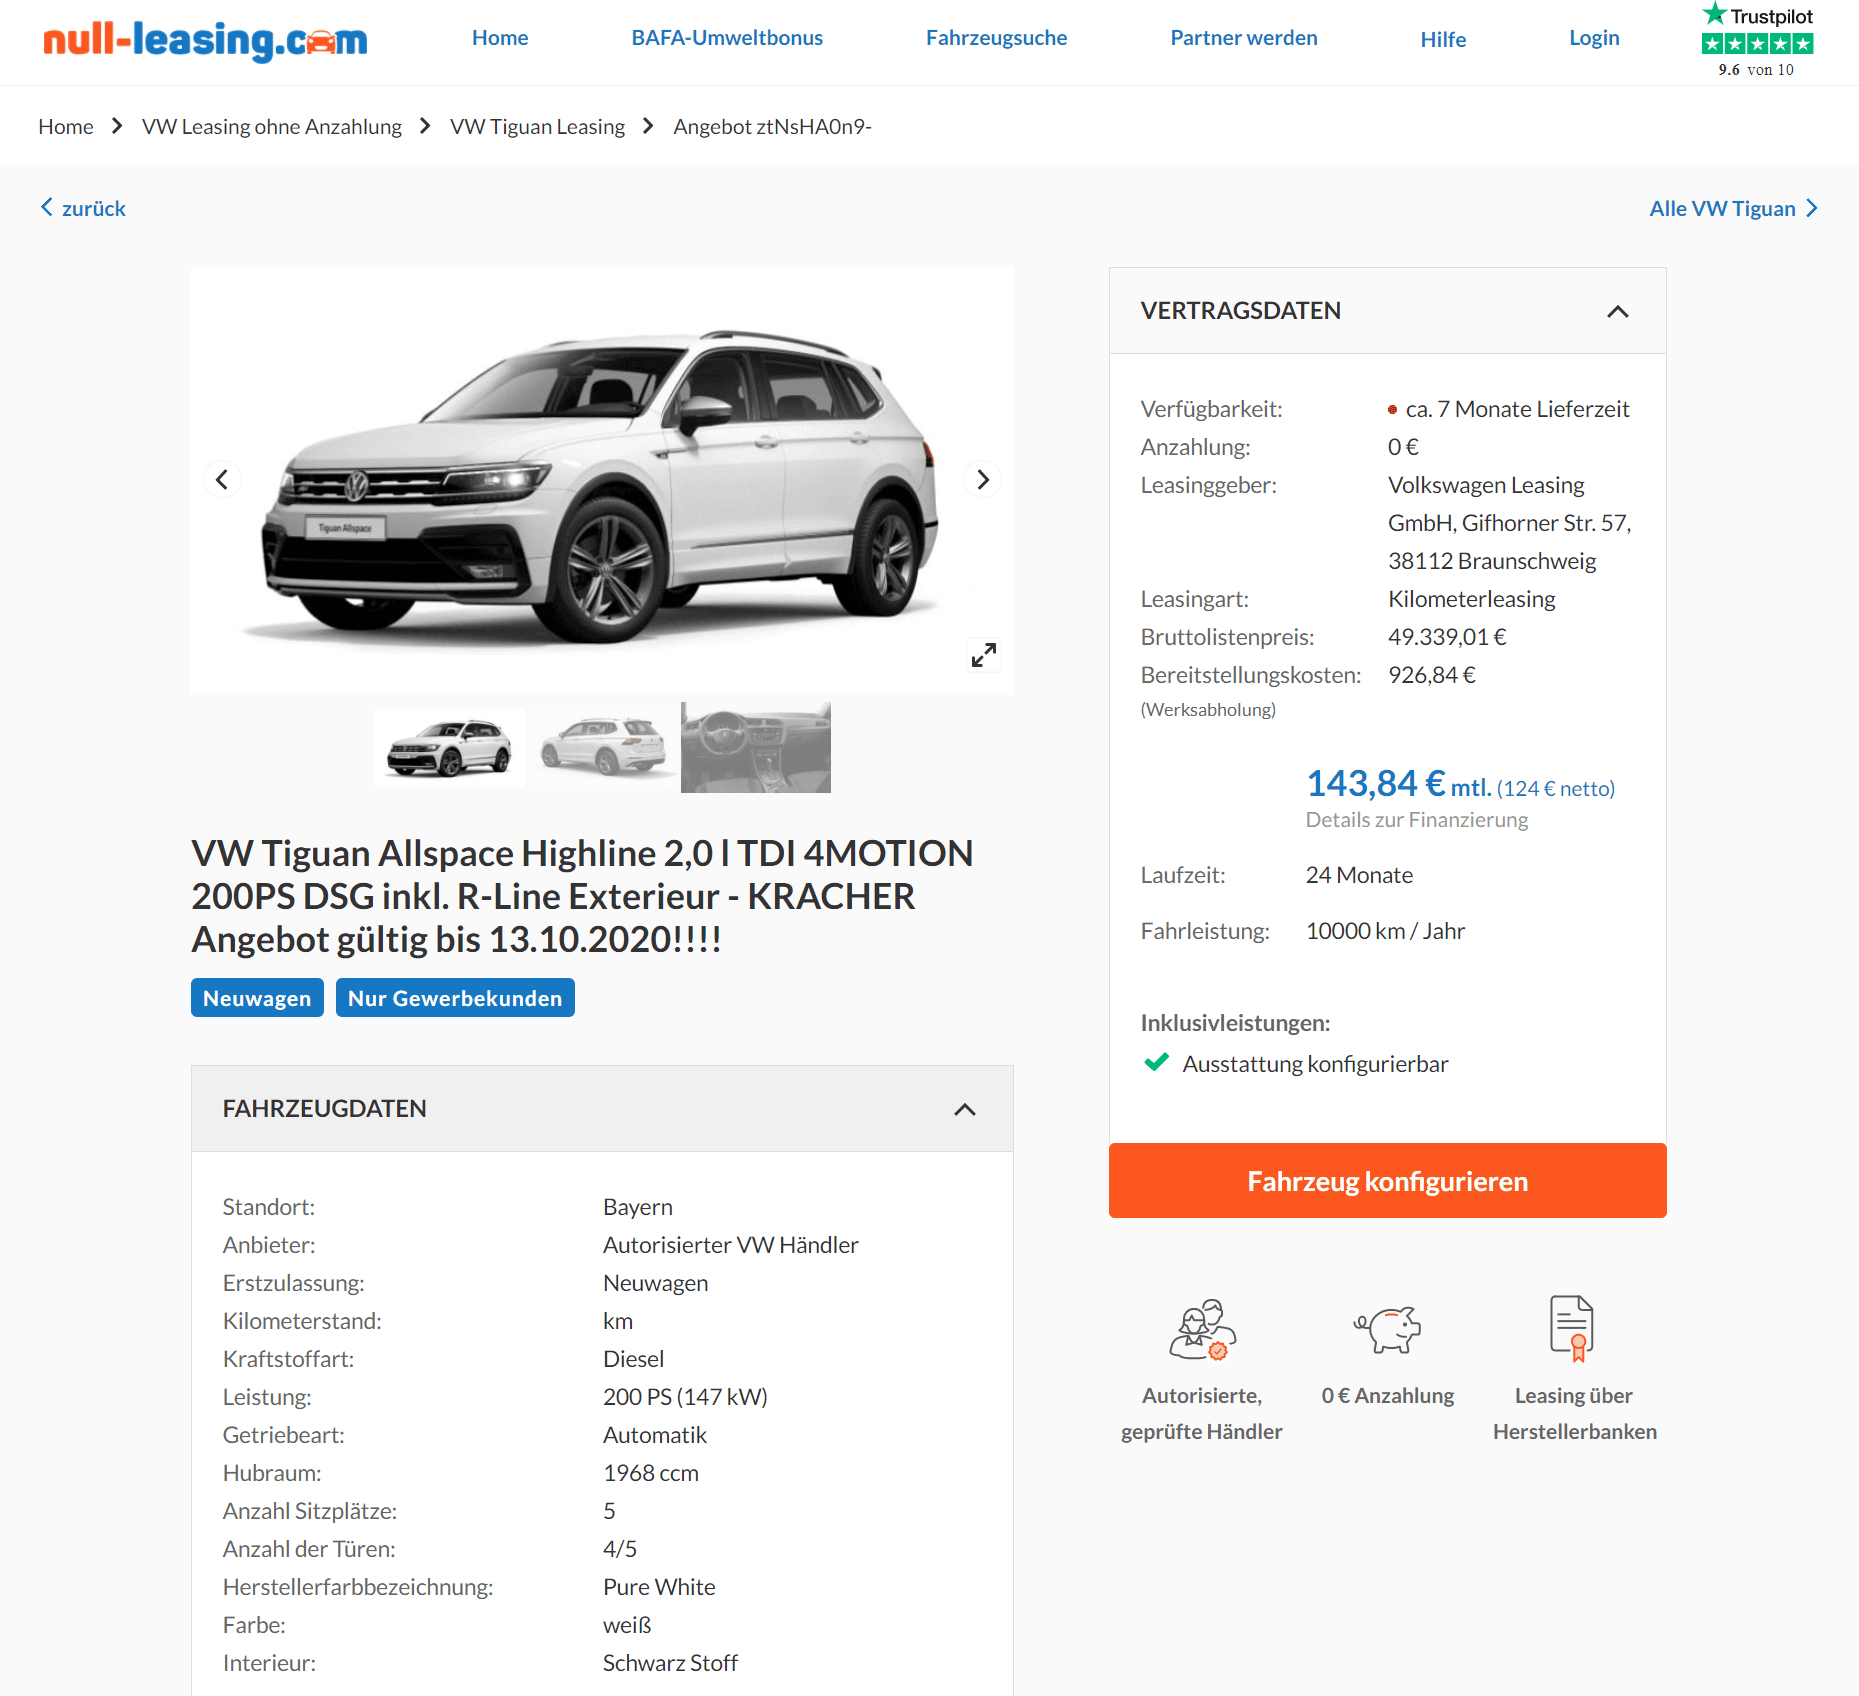Open the BAFA-Umweltbonus menu item

(727, 38)
